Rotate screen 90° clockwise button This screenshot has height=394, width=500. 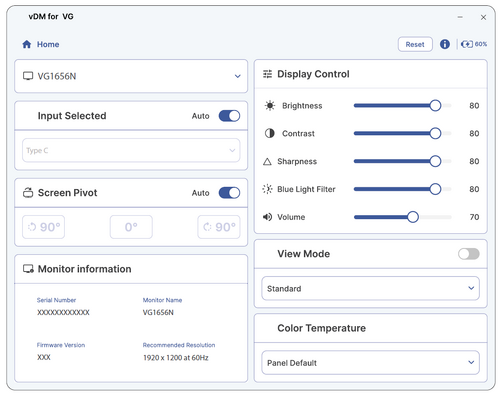point(219,227)
